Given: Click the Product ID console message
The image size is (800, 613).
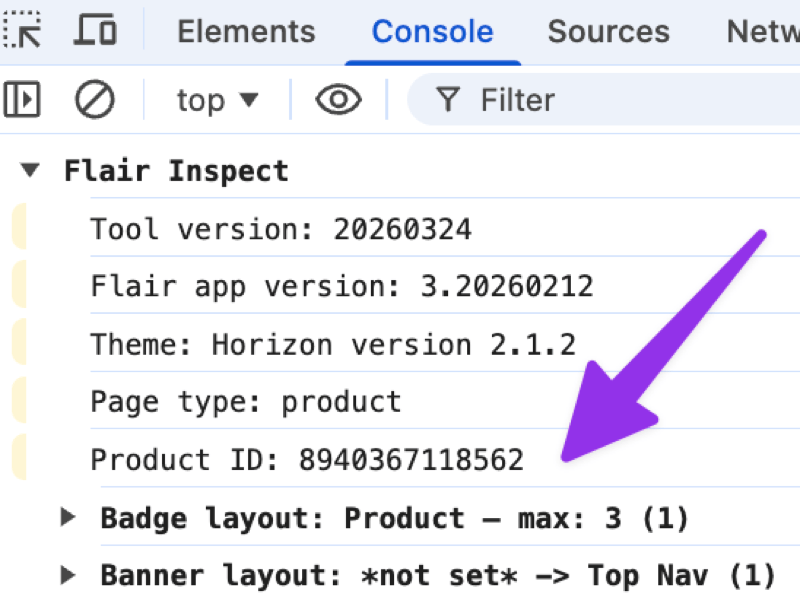Looking at the screenshot, I should (x=307, y=459).
